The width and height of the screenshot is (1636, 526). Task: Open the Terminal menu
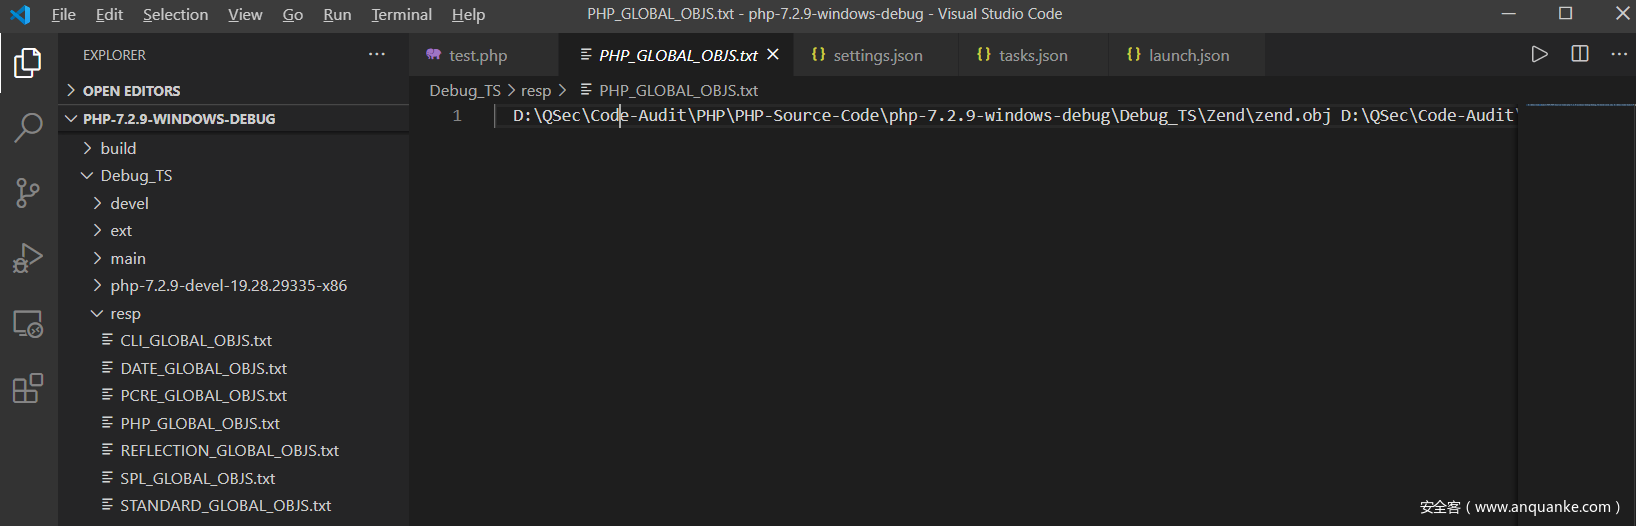point(401,14)
